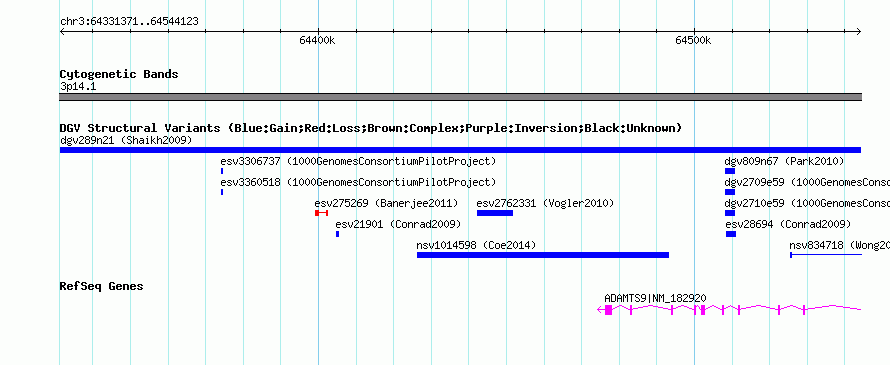Select the blue esv2762331 gain bar
This screenshot has width=890, height=365.
[x=495, y=213]
